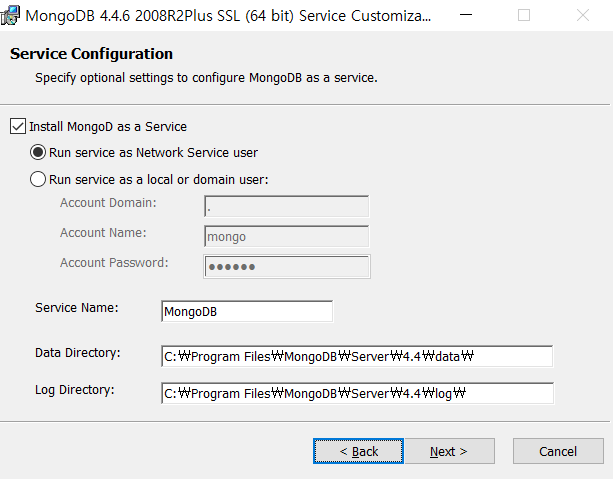Click the Account Domain label
Image resolution: width=613 pixels, height=479 pixels.
(108, 203)
